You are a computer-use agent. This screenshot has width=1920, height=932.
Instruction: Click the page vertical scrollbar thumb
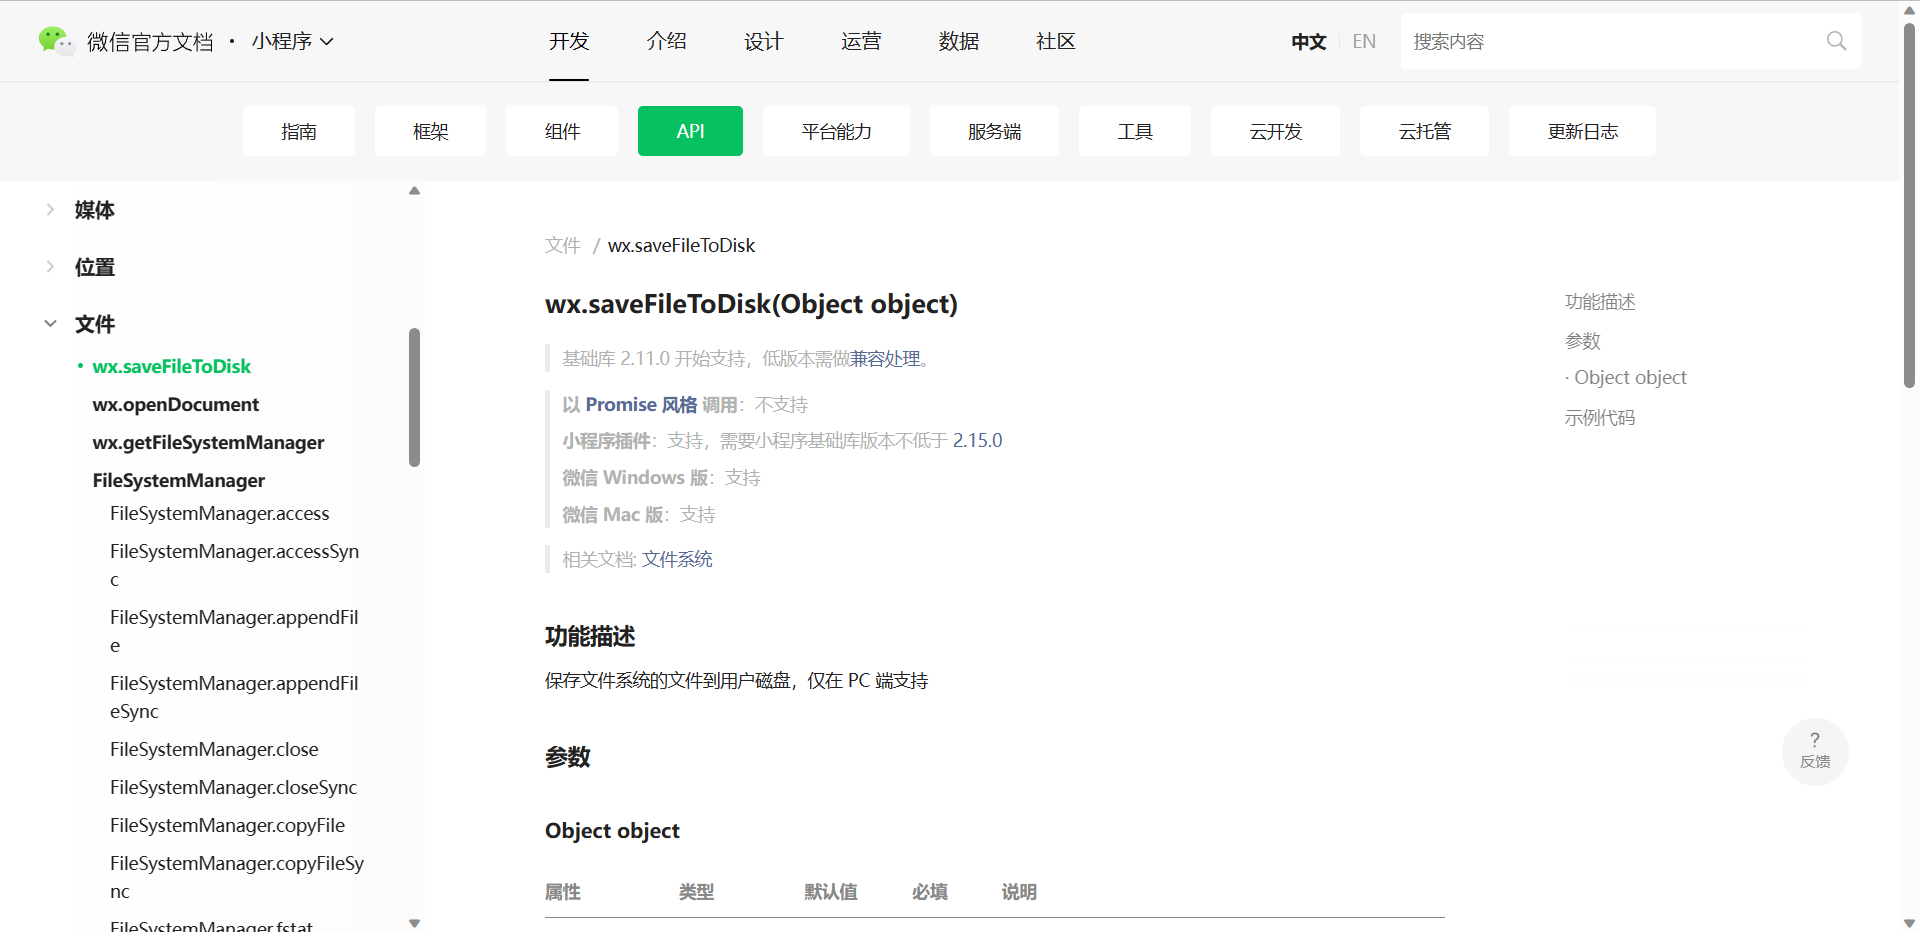point(1909,205)
